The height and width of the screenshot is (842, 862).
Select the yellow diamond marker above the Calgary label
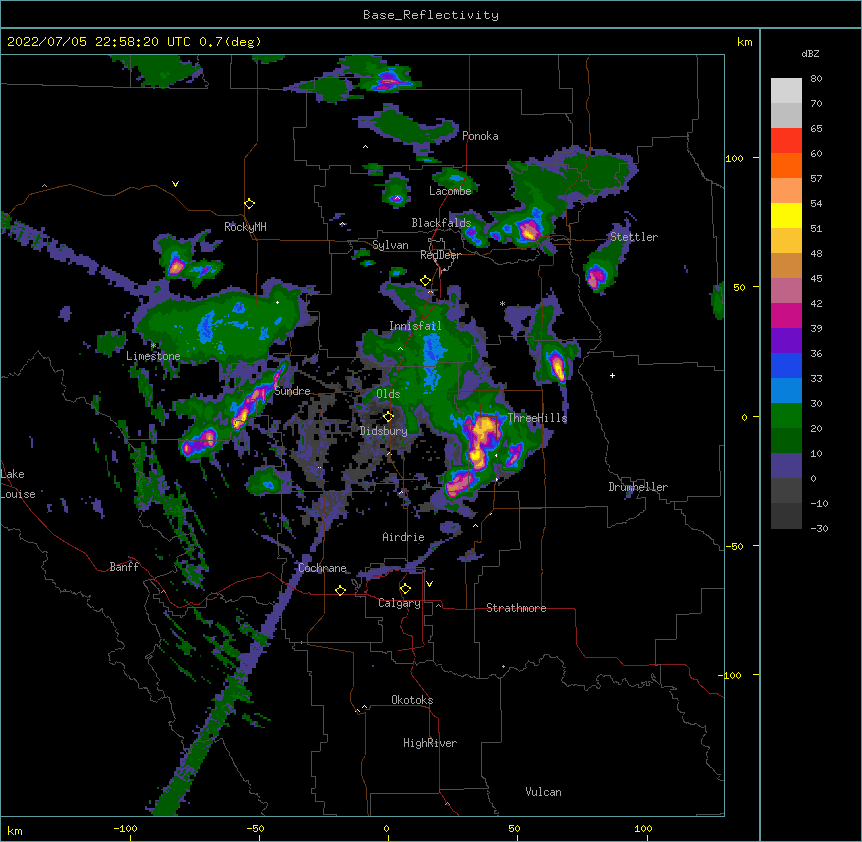tap(405, 589)
